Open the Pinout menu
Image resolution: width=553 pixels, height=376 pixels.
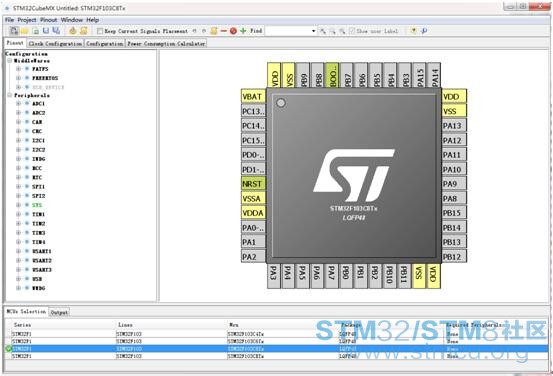pos(48,20)
